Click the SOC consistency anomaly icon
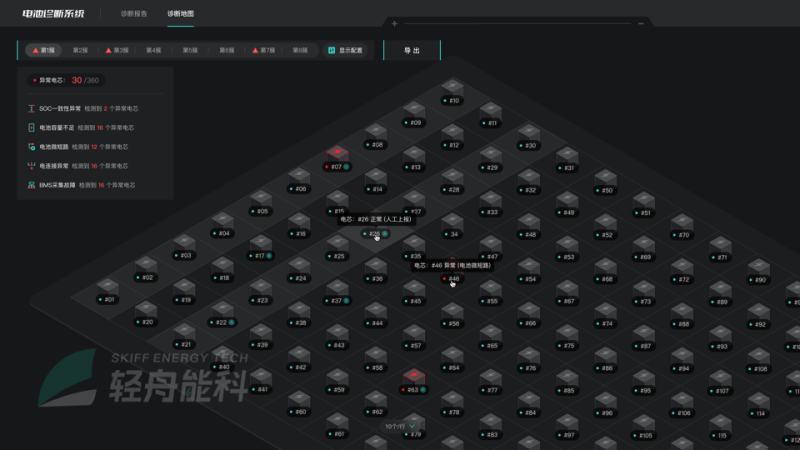 32,108
